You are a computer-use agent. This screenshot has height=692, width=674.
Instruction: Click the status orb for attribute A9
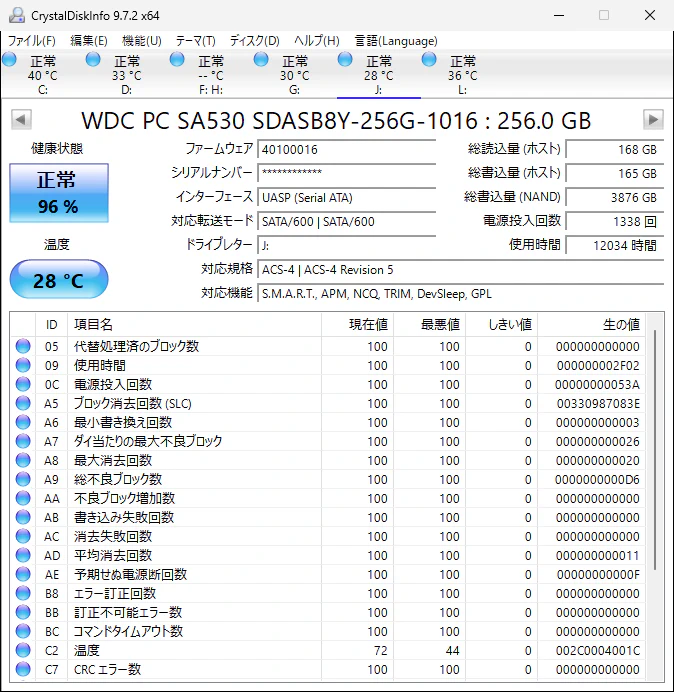[23, 479]
